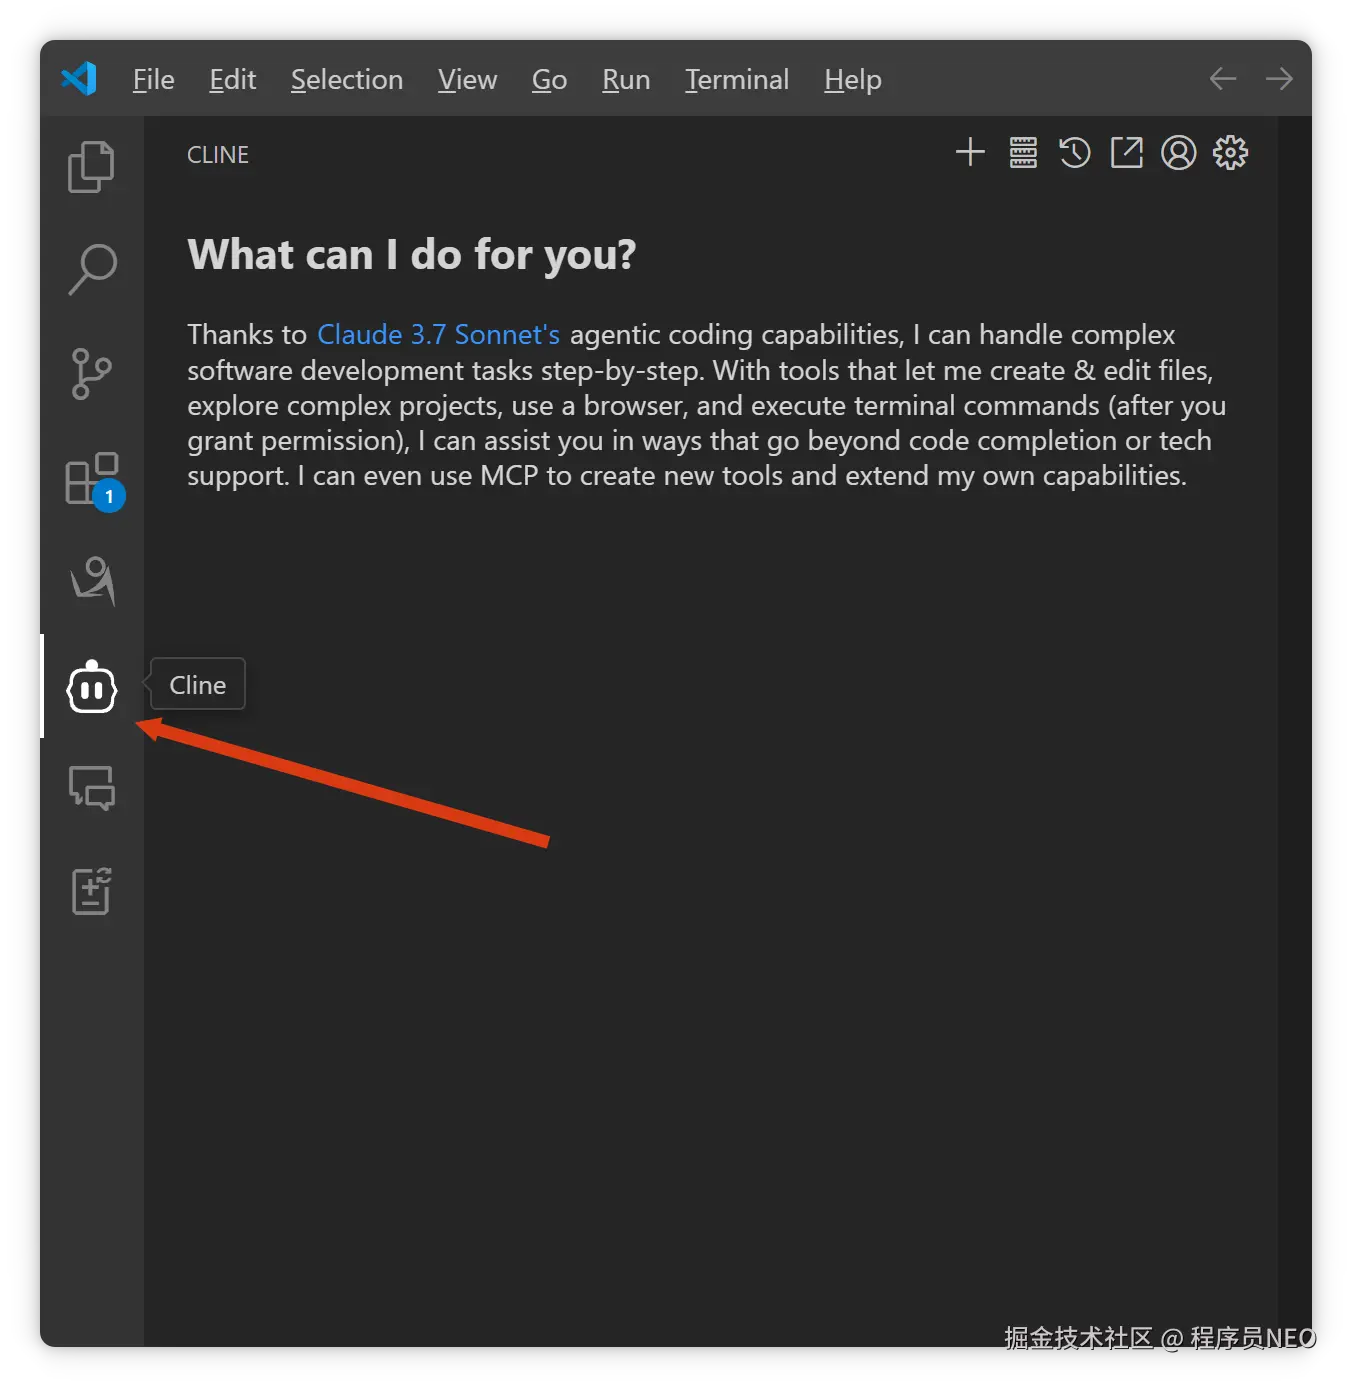1352x1387 pixels.
Task: Open Cline settings gear icon
Action: 1231,153
